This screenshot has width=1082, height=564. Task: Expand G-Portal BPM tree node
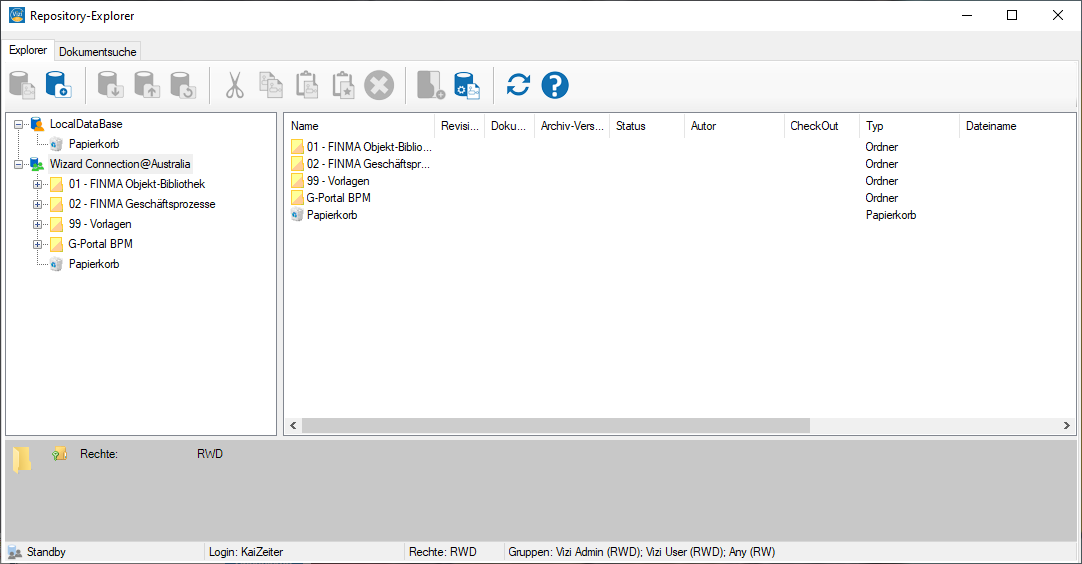tap(38, 244)
